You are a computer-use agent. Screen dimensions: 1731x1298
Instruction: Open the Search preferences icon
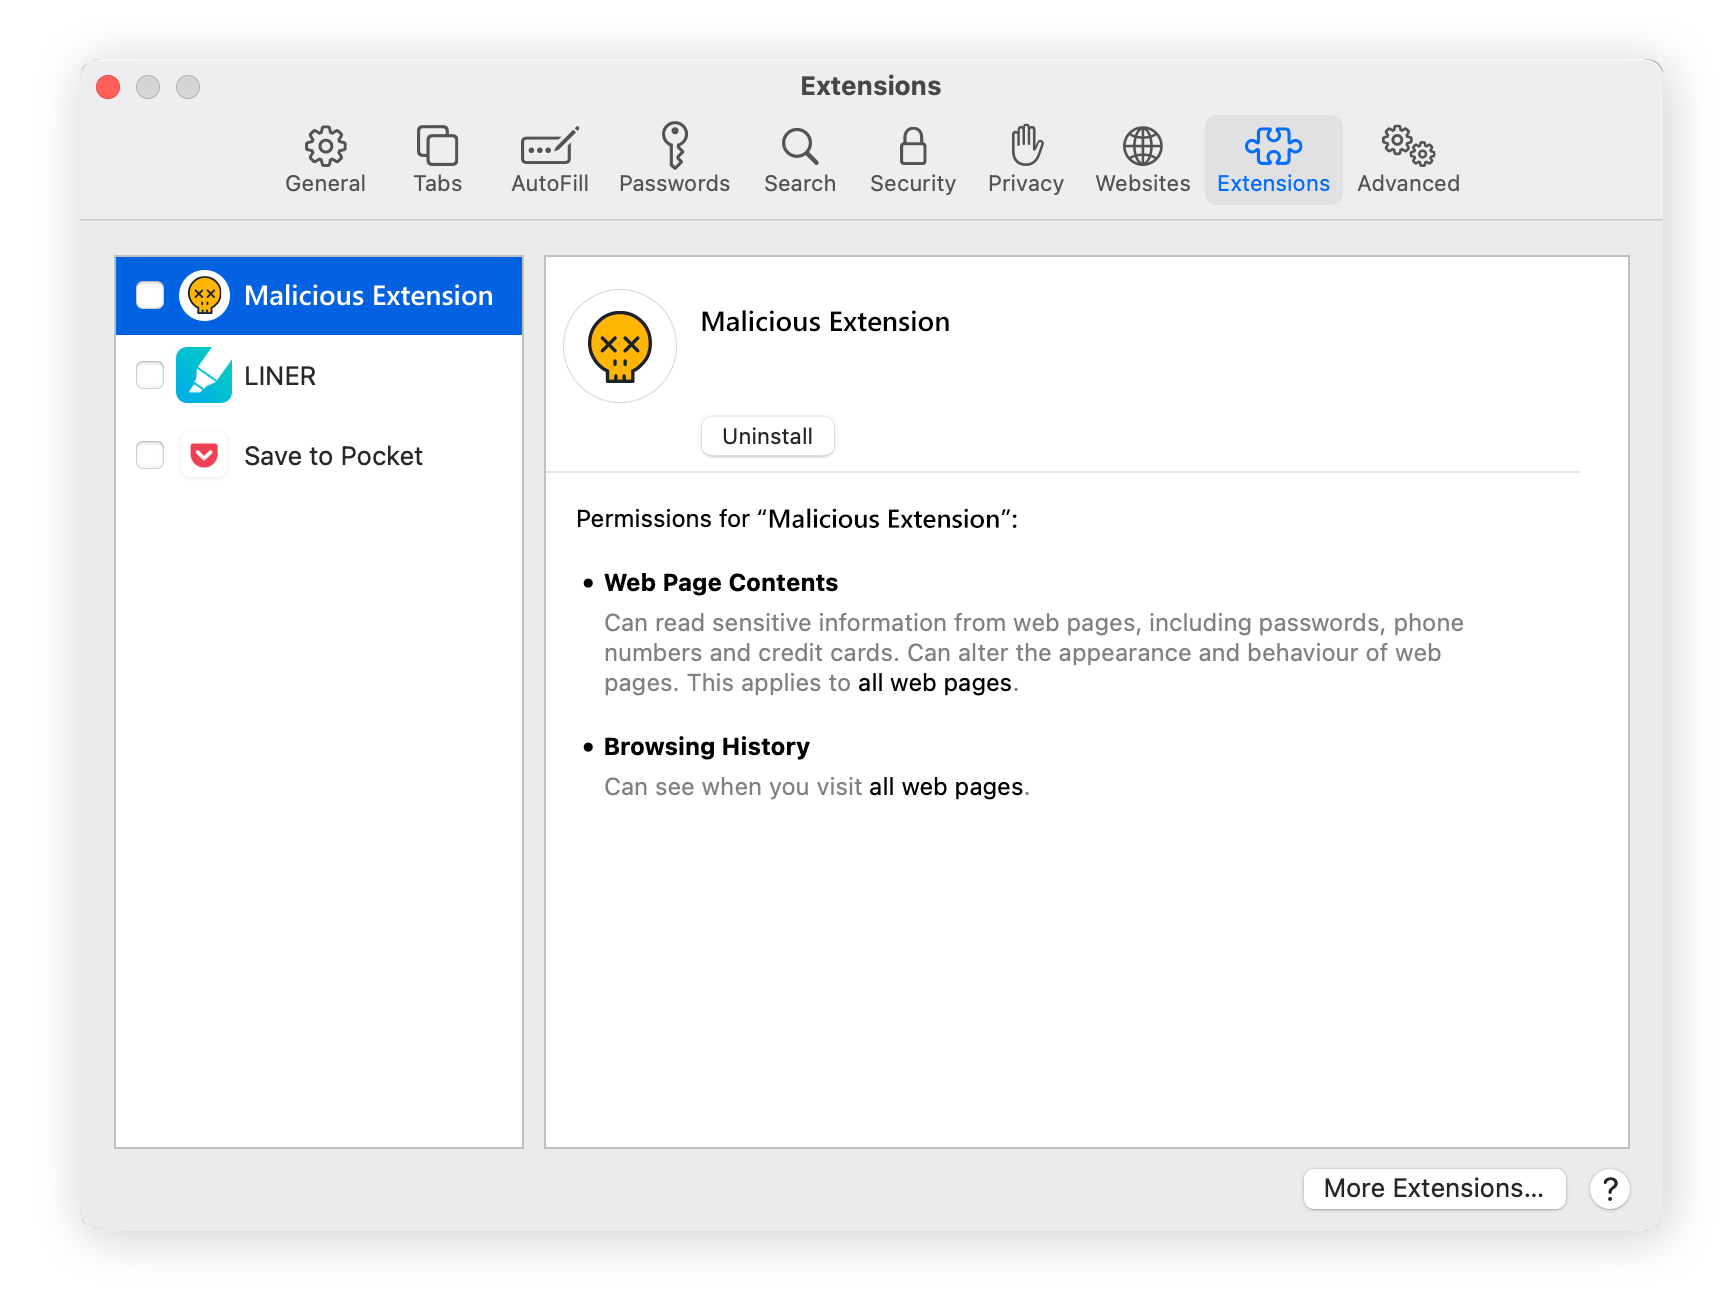799,158
